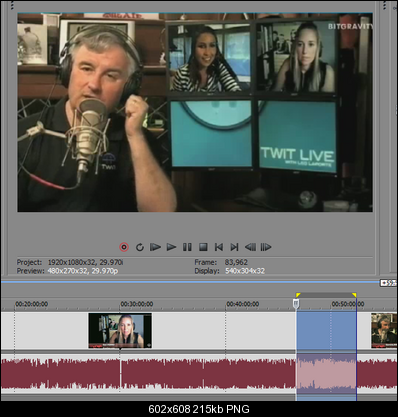Screen dimensions: 398x417
Task: Step to the previous frame
Action: pos(250,247)
